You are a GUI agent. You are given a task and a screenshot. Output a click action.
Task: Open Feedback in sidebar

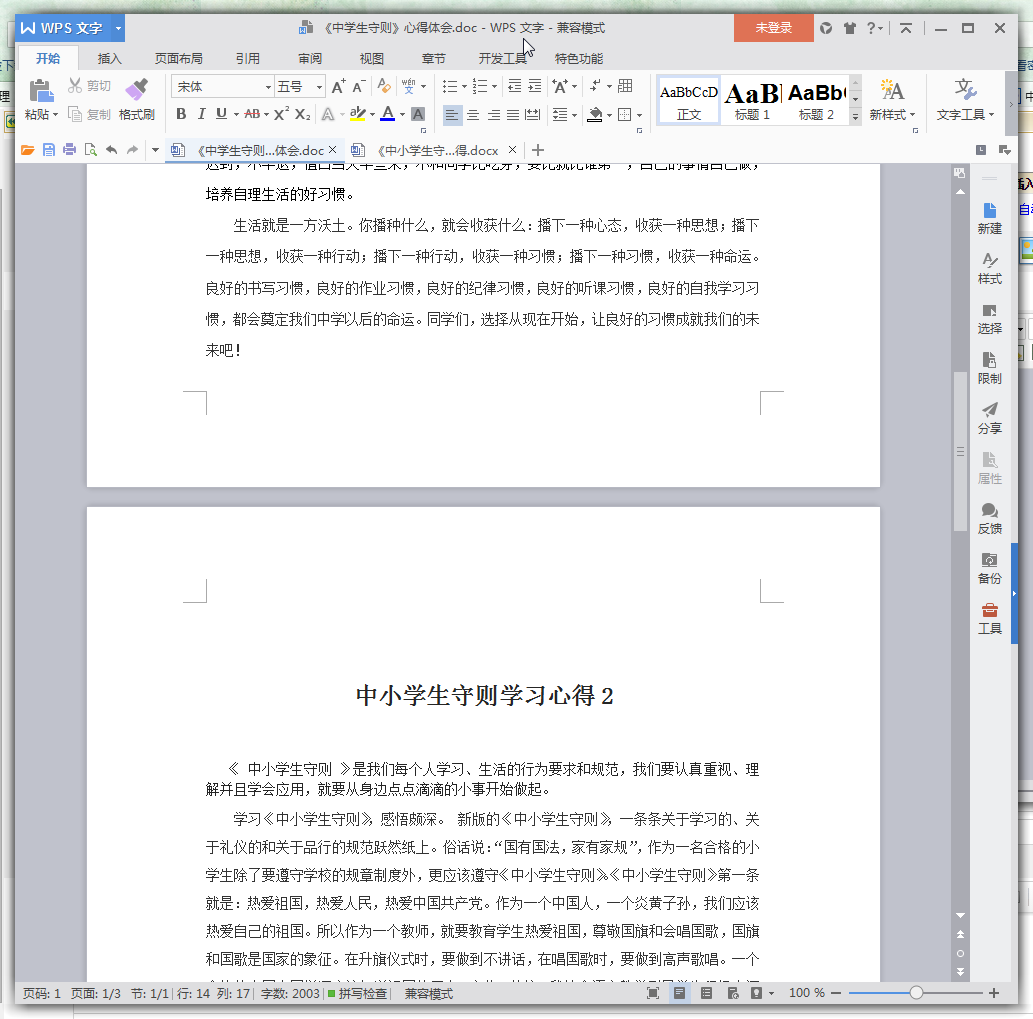coord(990,519)
